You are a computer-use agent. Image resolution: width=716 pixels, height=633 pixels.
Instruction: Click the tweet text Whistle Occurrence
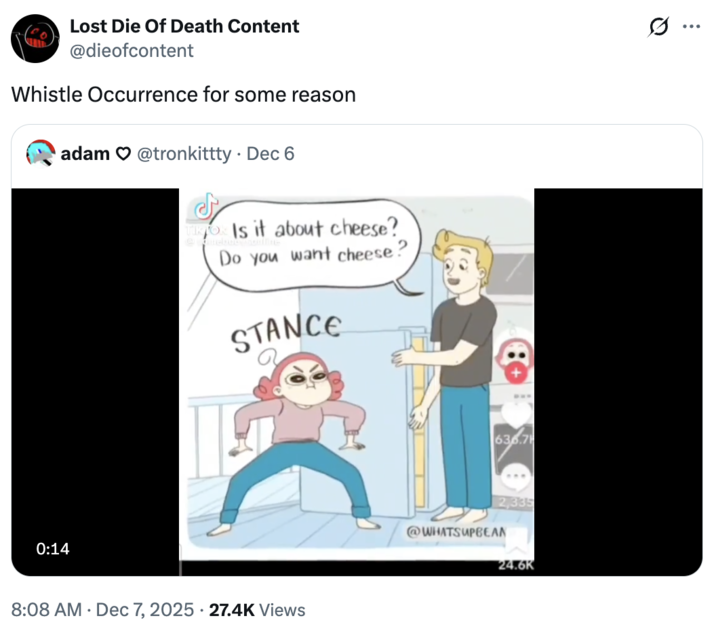click(x=183, y=95)
